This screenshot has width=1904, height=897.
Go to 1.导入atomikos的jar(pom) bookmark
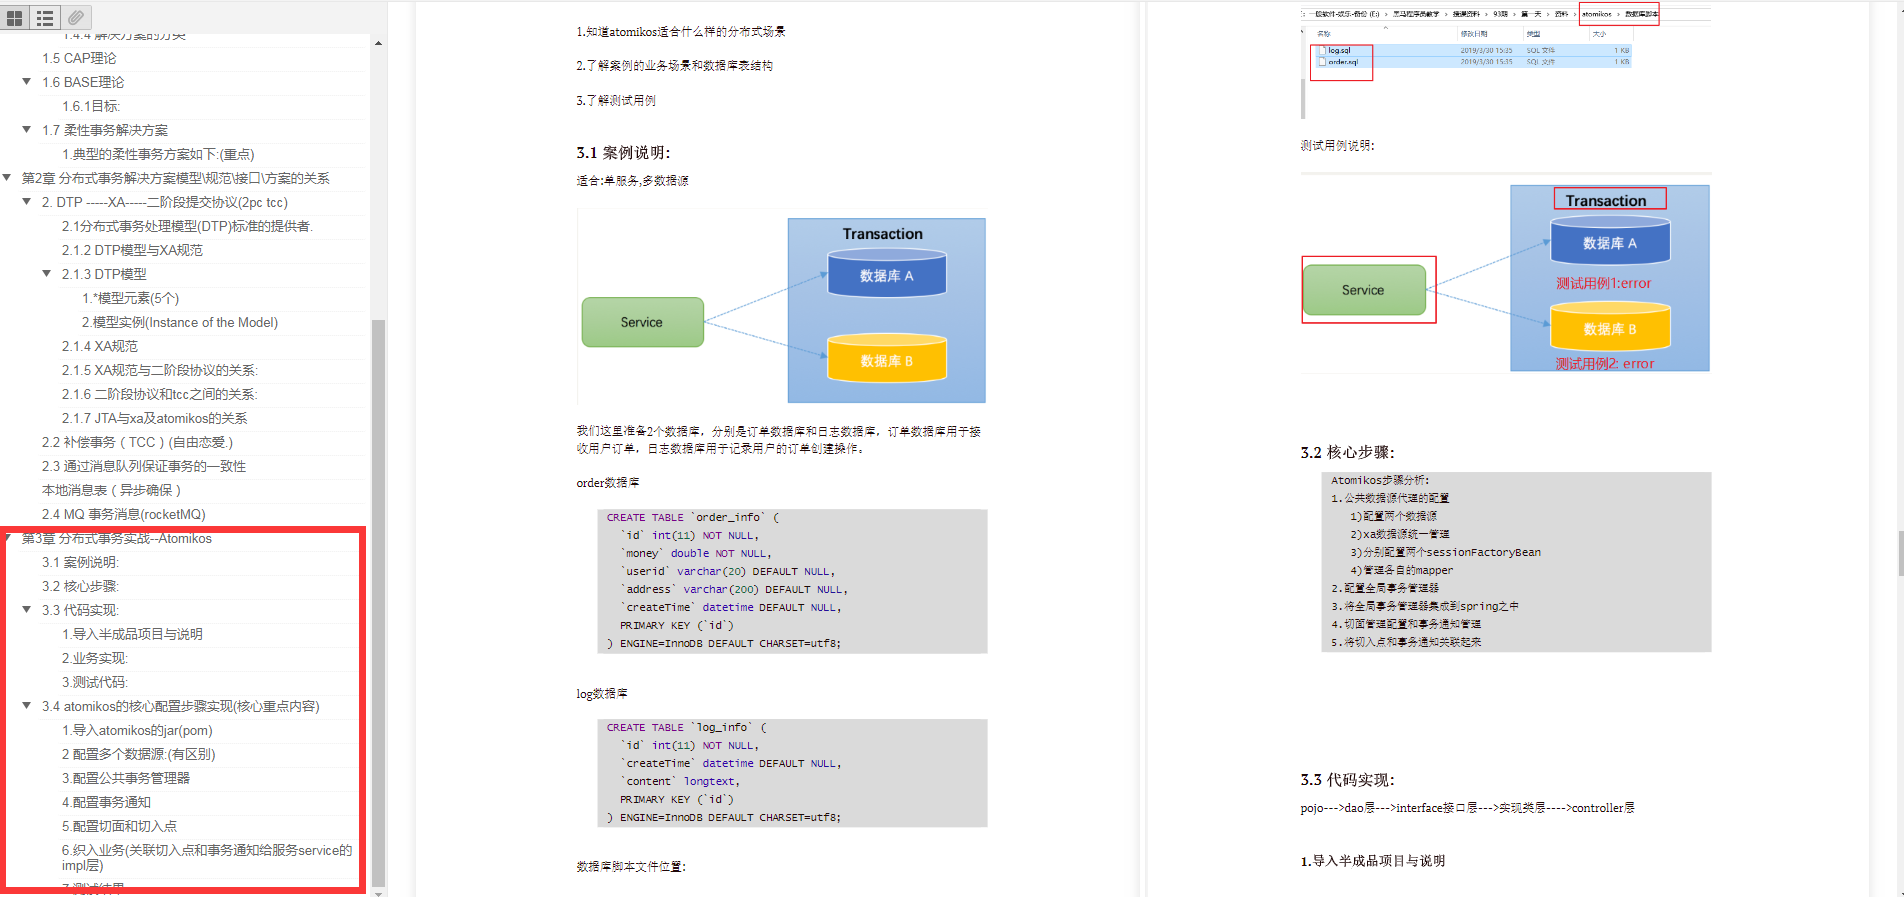click(137, 730)
